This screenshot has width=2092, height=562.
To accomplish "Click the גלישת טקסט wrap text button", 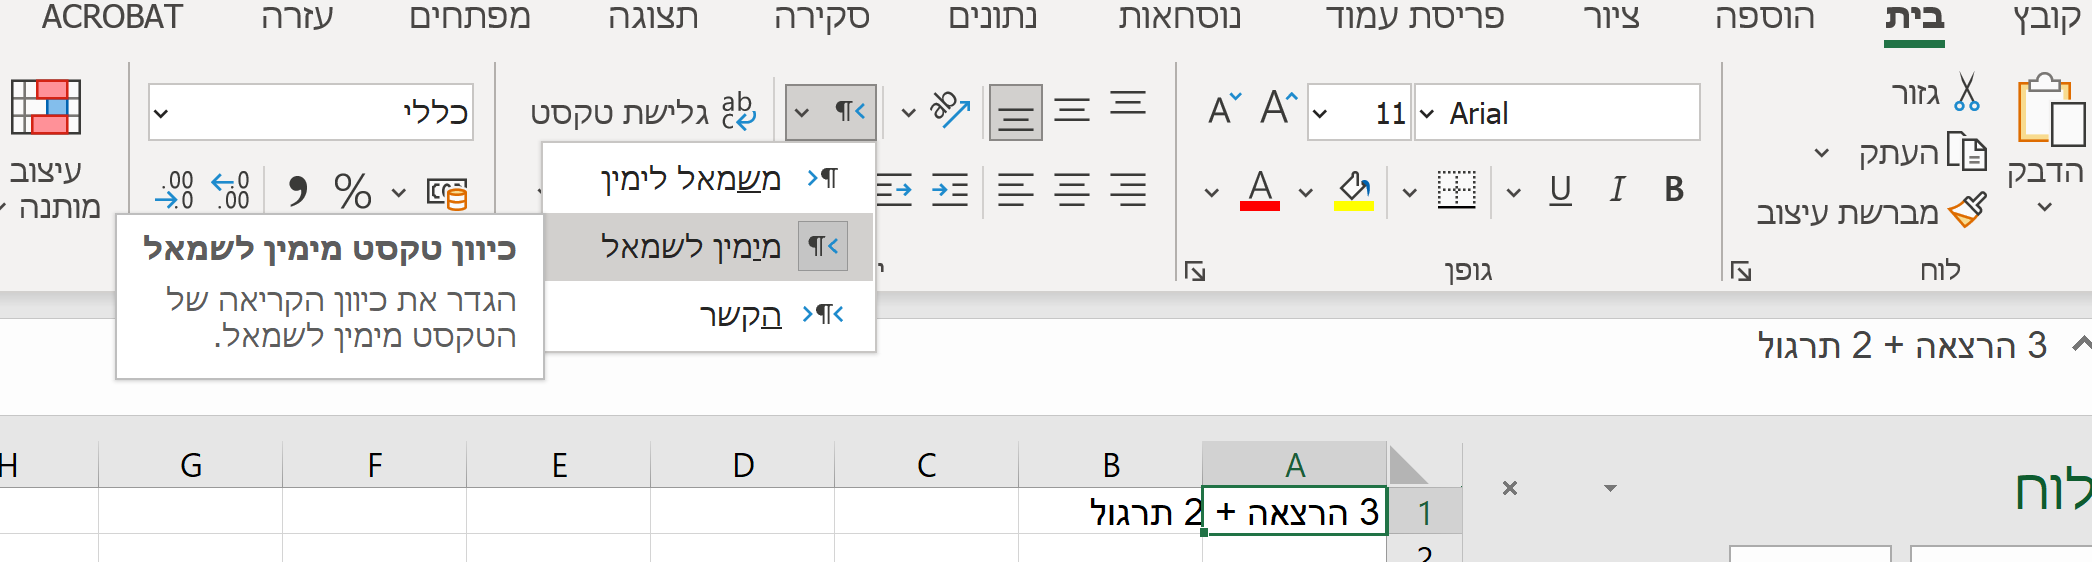I will (x=643, y=112).
